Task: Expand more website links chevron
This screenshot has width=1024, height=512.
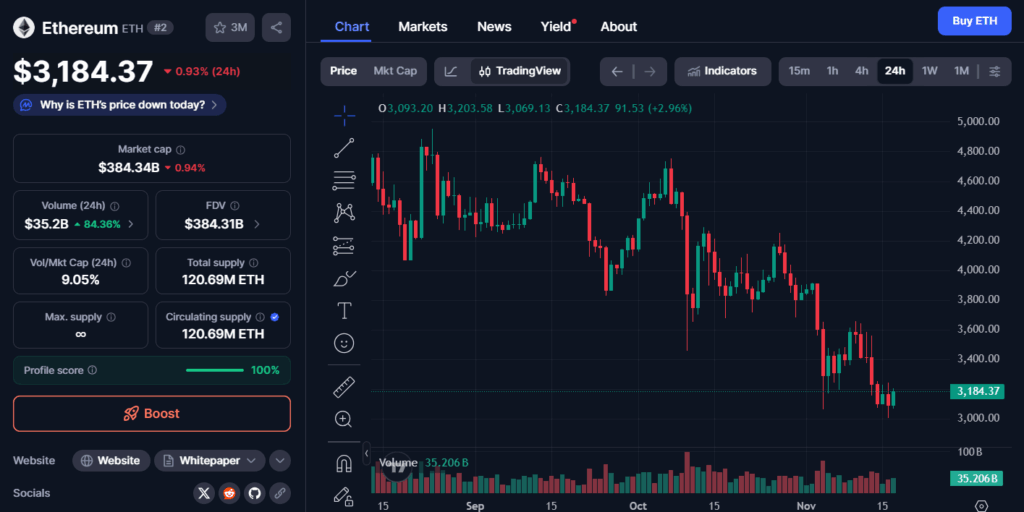Action: tap(280, 460)
